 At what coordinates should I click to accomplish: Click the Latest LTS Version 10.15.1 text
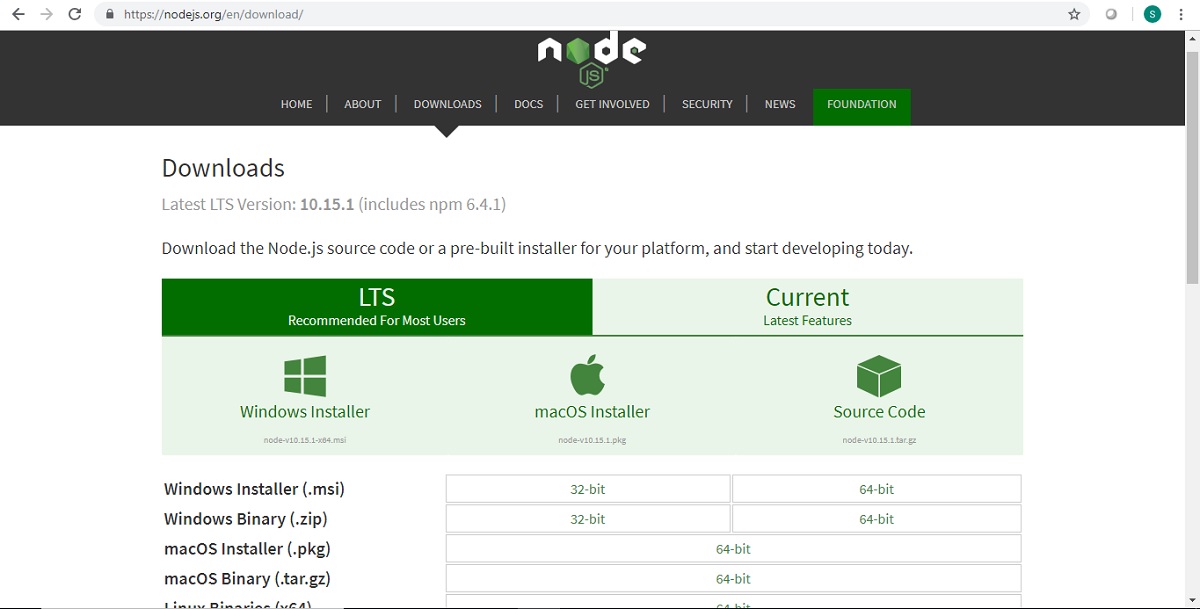tap(334, 205)
